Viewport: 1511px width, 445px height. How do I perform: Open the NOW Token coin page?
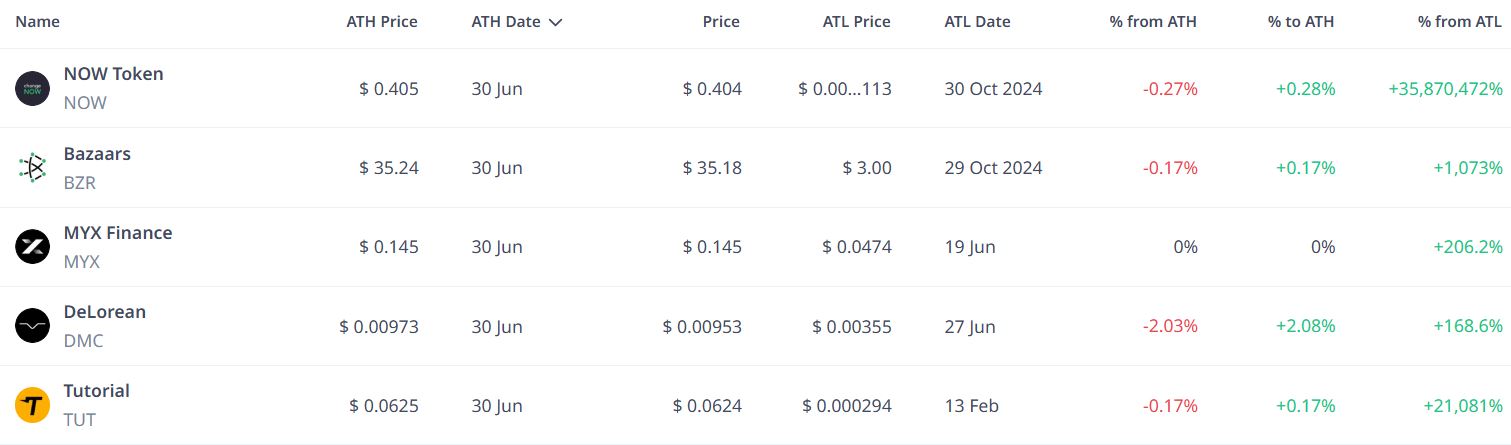coord(113,74)
